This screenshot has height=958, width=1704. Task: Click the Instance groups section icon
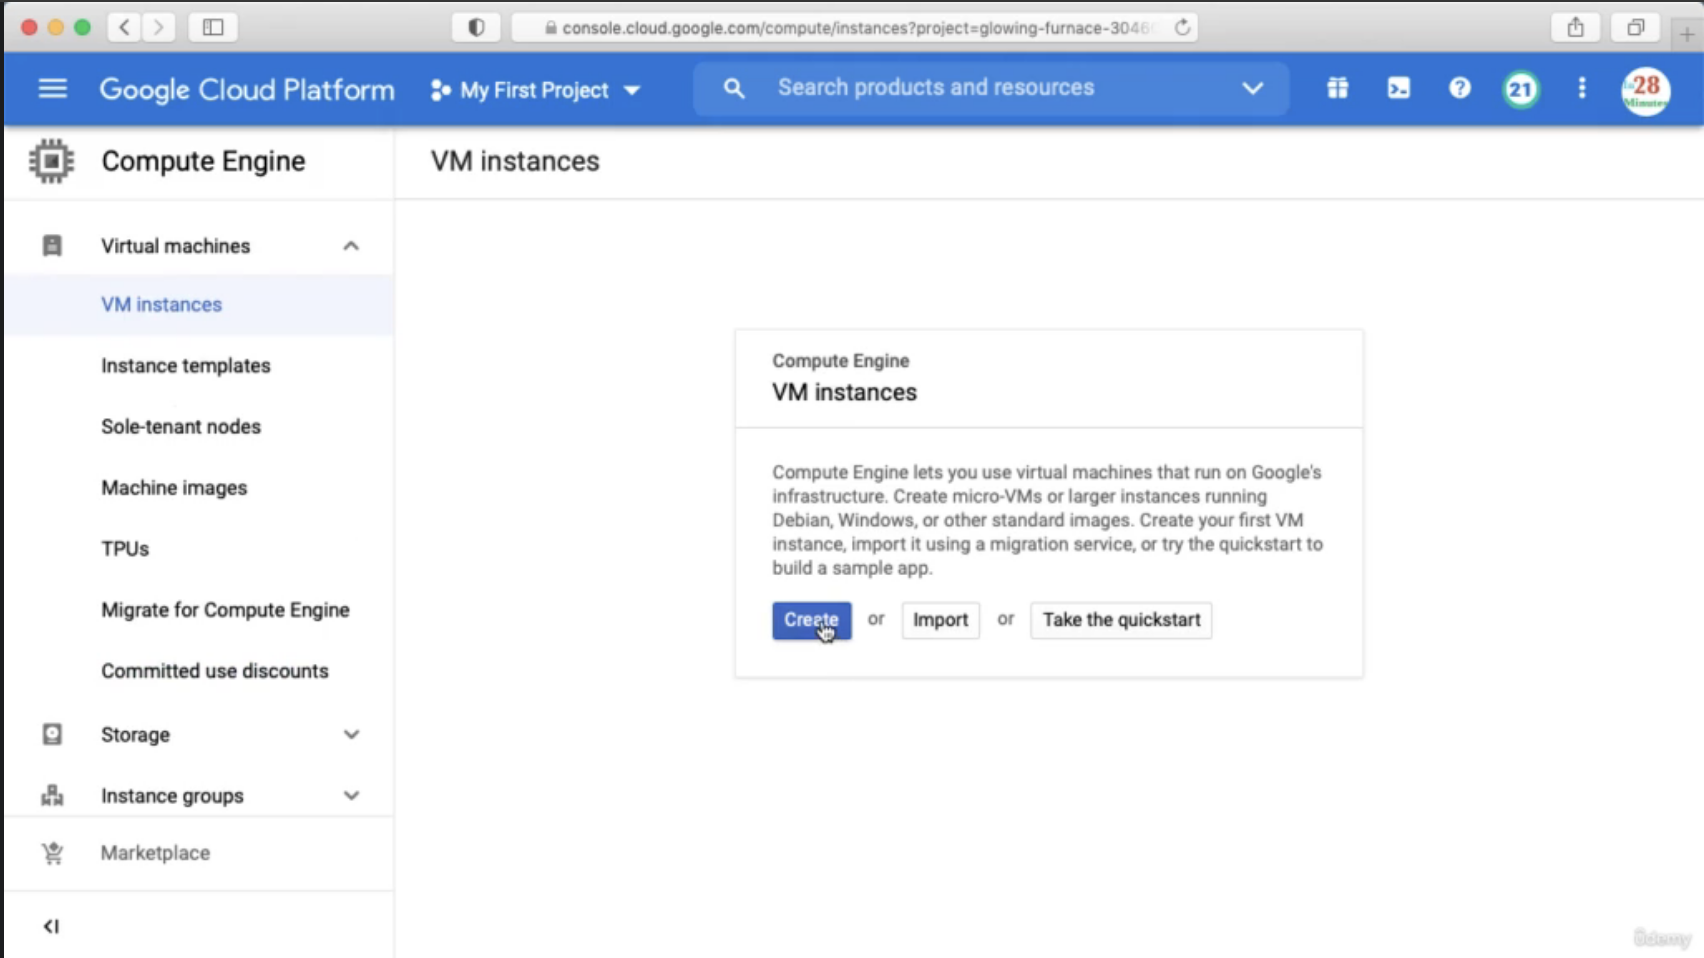52,796
